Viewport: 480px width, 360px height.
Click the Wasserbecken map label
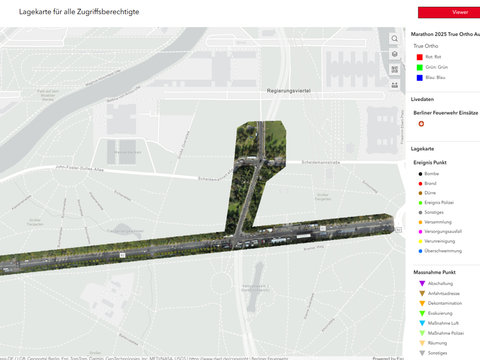point(128,152)
